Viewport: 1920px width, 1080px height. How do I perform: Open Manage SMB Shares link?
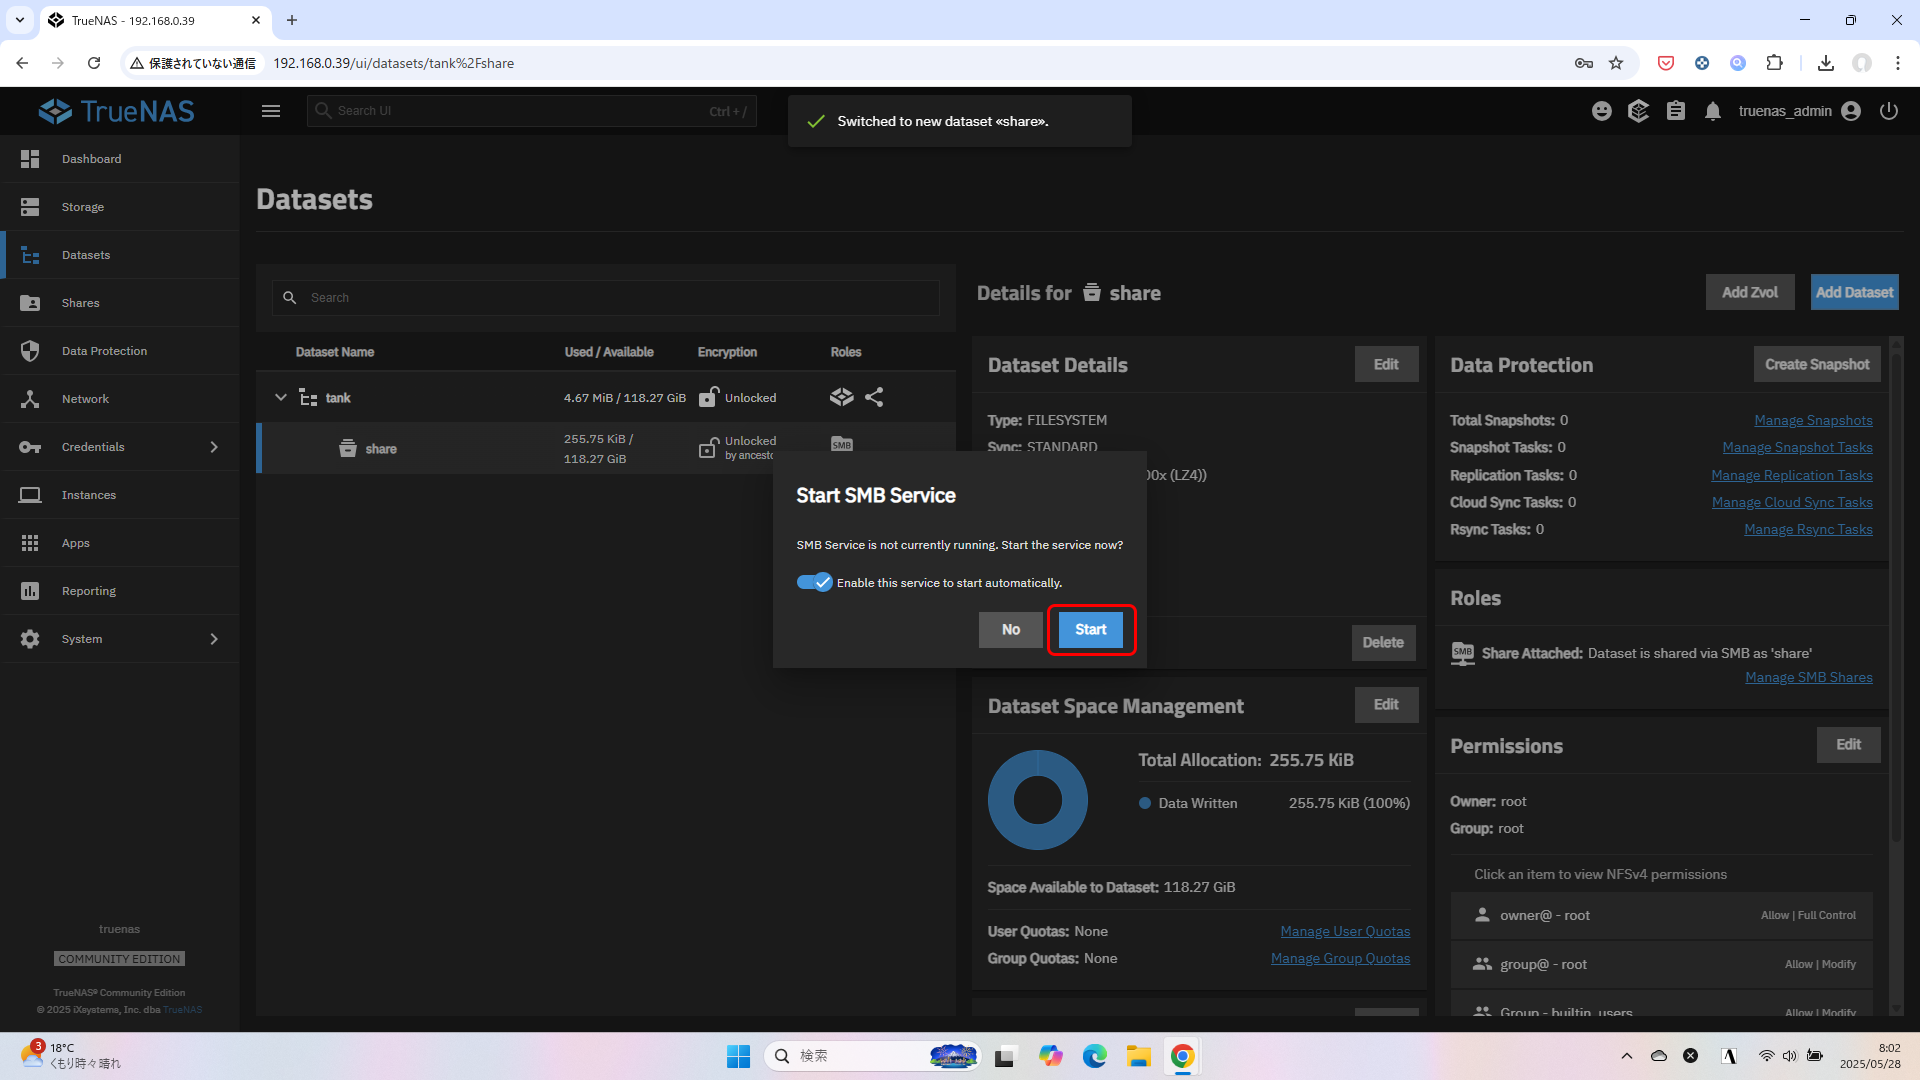(1808, 678)
